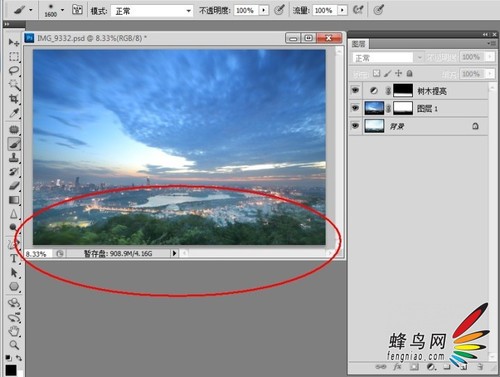This screenshot has width=500, height=377.
Task: Select the 树木提亮 layer mask thumbnail
Action: coord(403,90)
